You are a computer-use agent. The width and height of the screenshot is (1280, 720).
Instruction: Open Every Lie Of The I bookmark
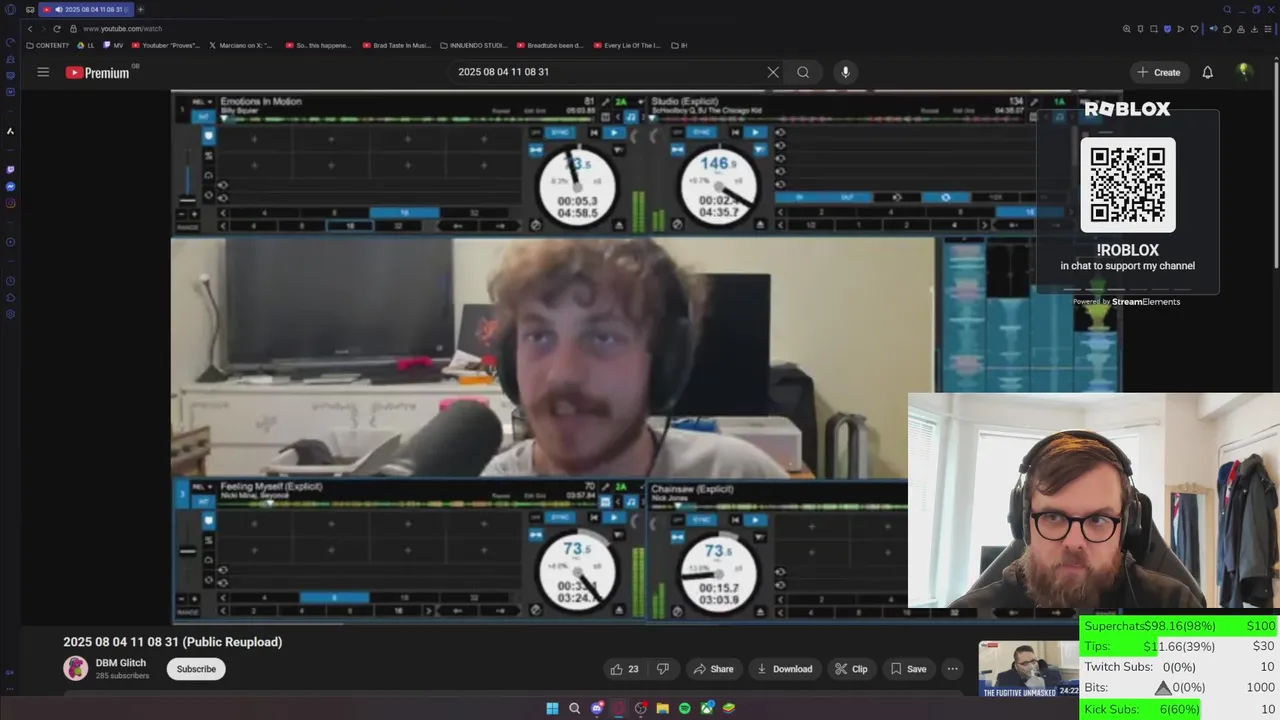[627, 45]
